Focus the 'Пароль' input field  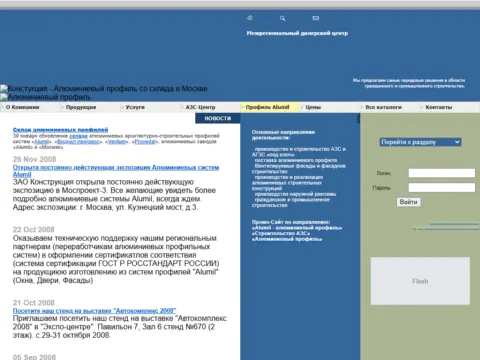[x=442, y=188]
